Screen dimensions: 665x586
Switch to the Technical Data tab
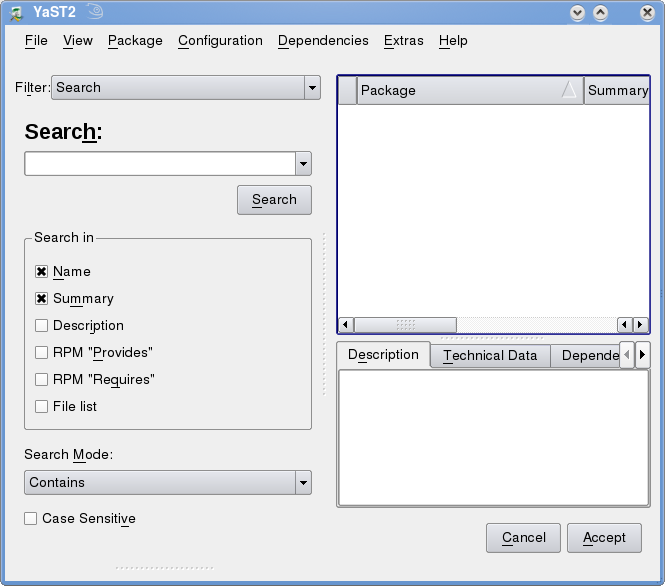(x=490, y=356)
